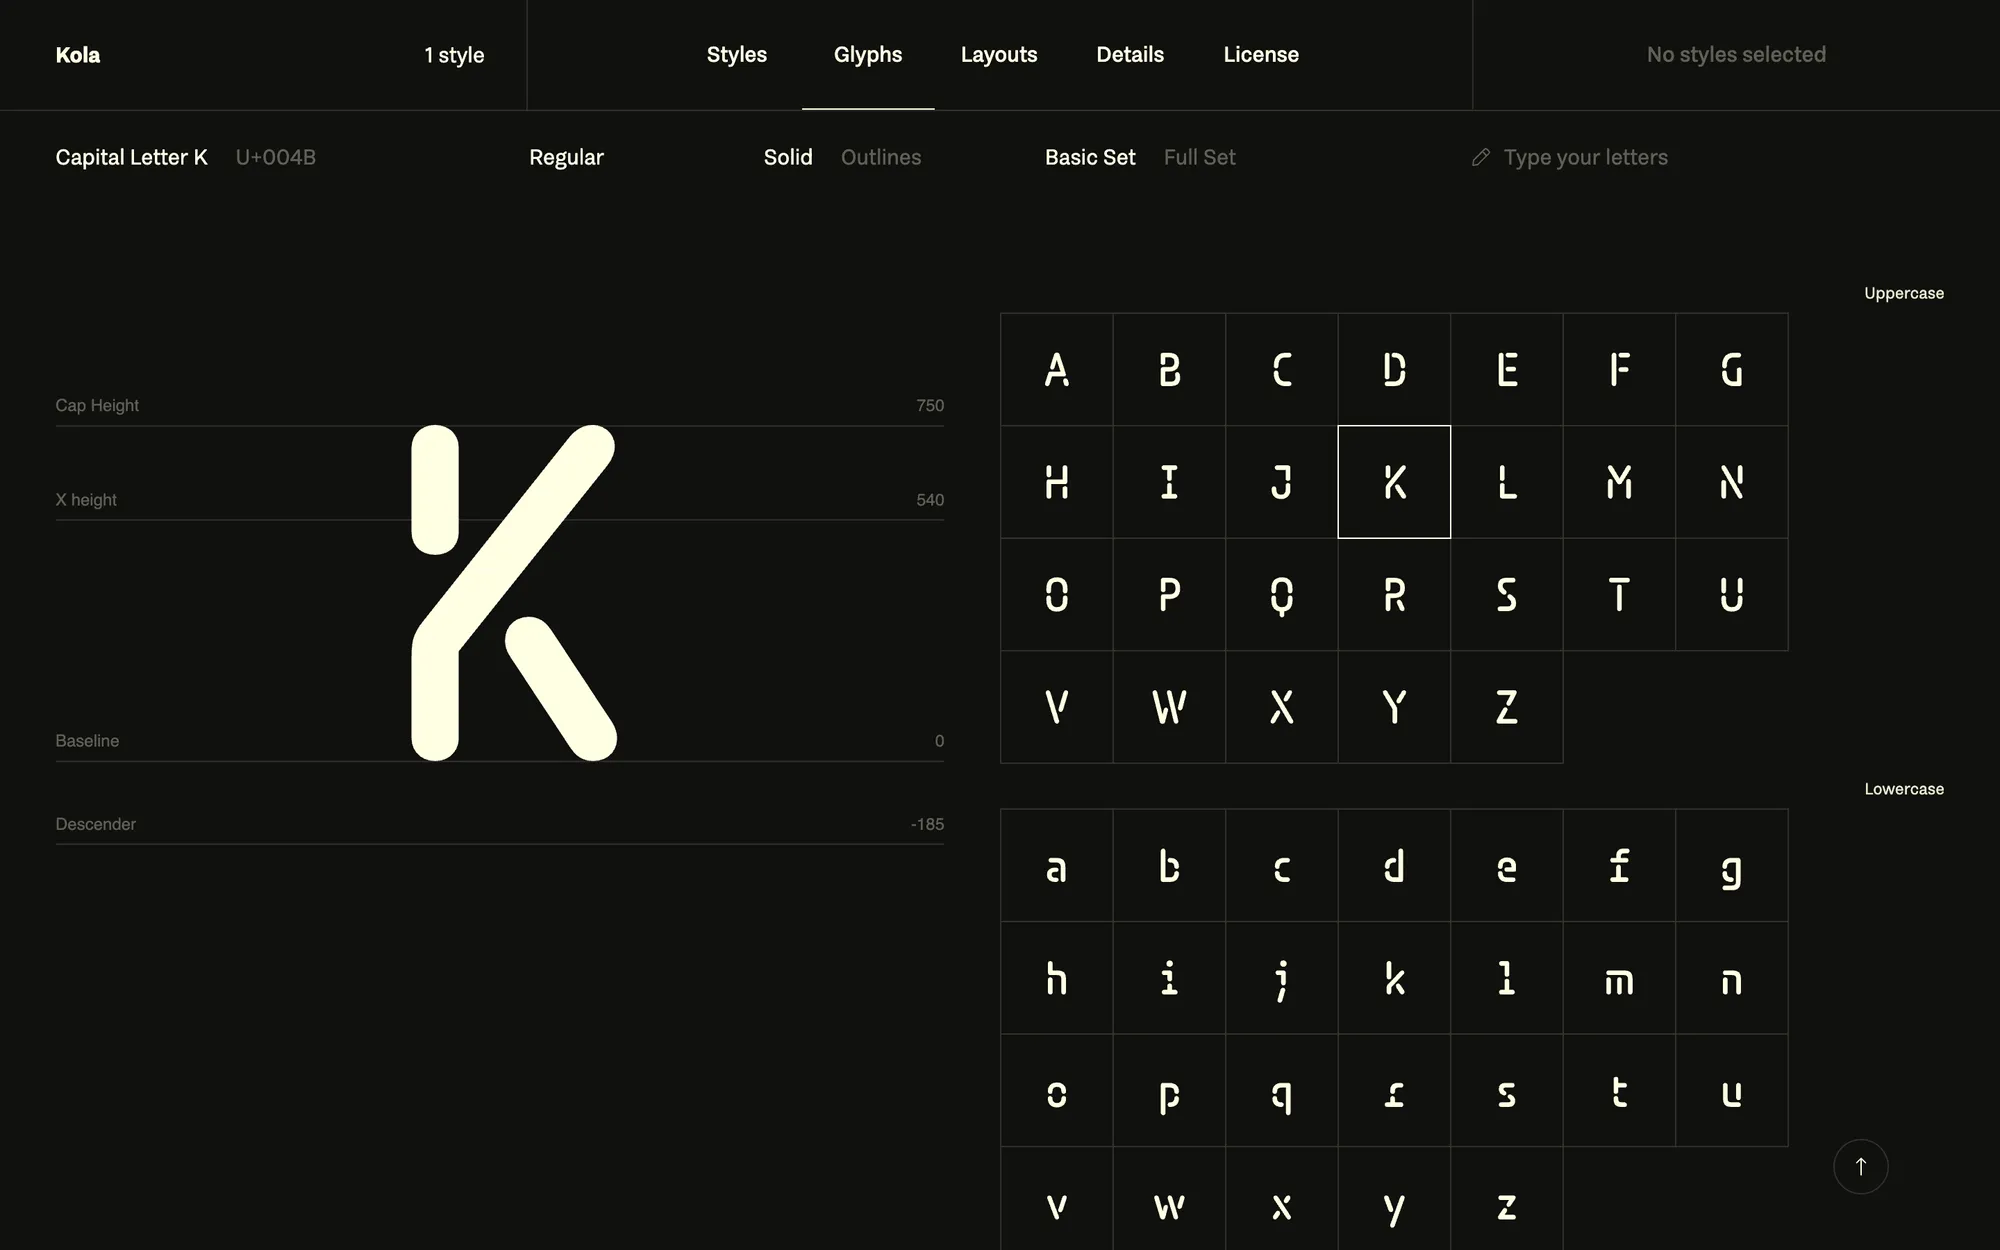Viewport: 2000px width, 1250px height.
Task: Select the uppercase A glyph
Action: (1056, 369)
